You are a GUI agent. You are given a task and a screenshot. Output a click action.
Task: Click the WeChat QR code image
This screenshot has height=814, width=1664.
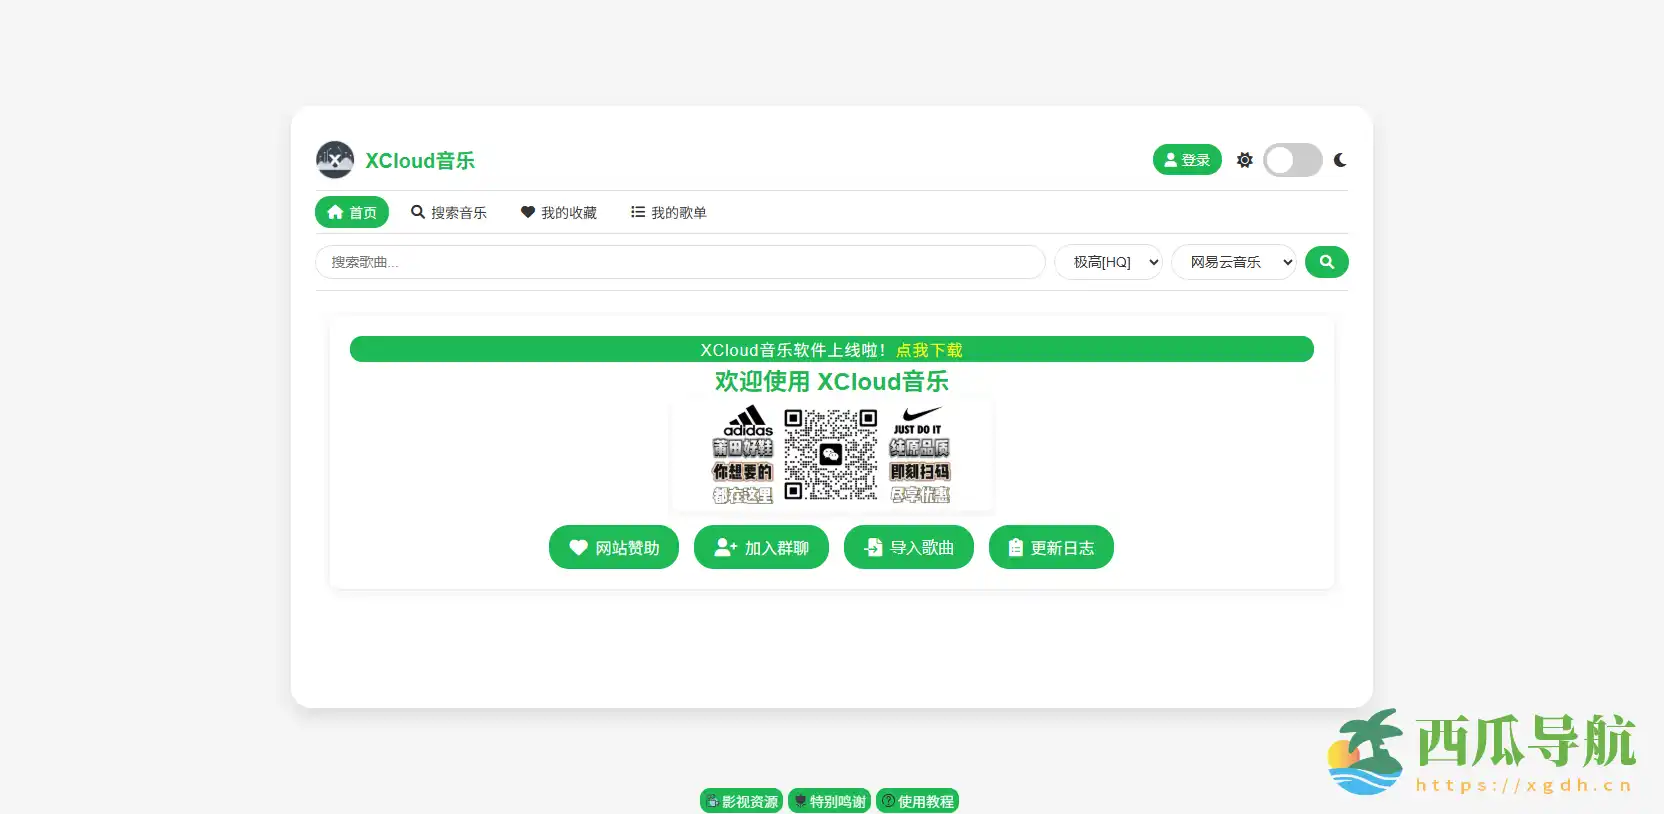831,455
